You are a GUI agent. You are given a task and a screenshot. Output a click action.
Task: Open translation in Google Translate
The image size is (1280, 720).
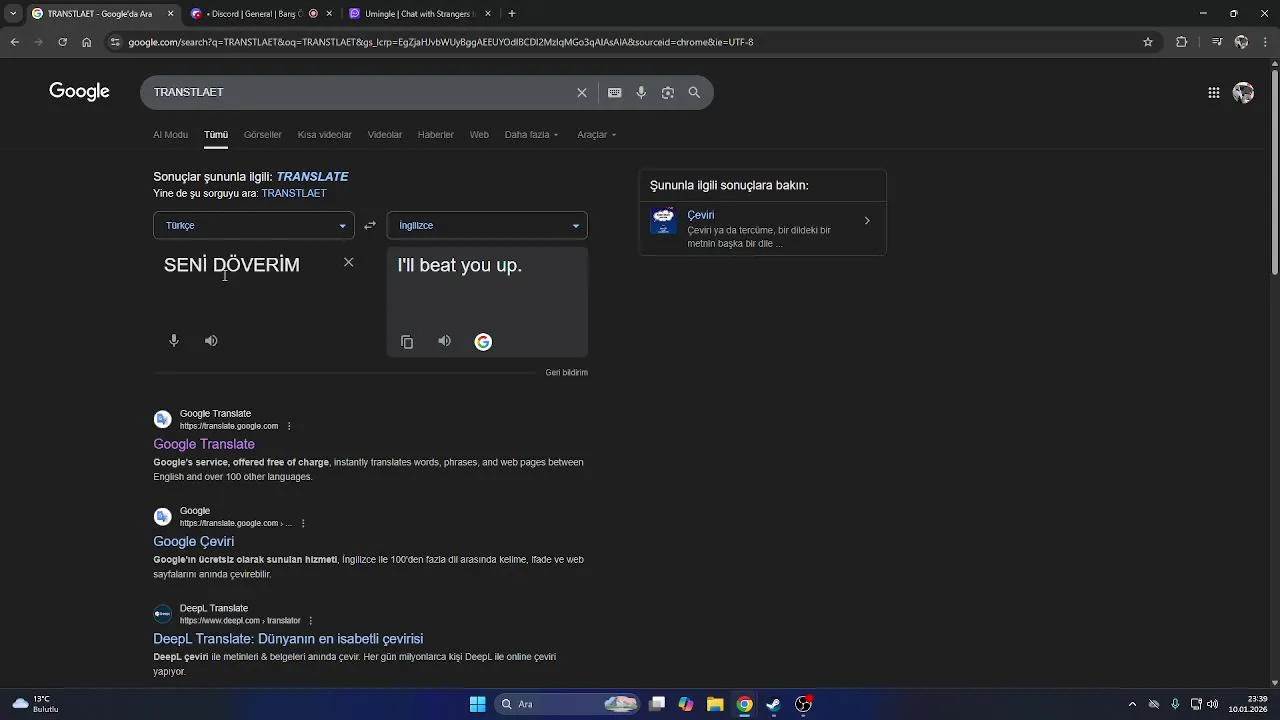[483, 342]
